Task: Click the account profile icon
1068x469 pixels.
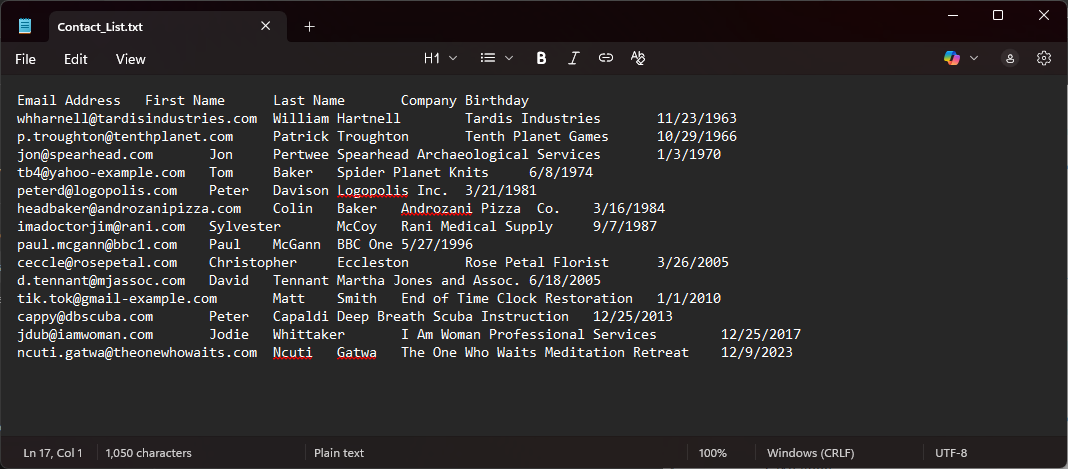Action: (1011, 58)
